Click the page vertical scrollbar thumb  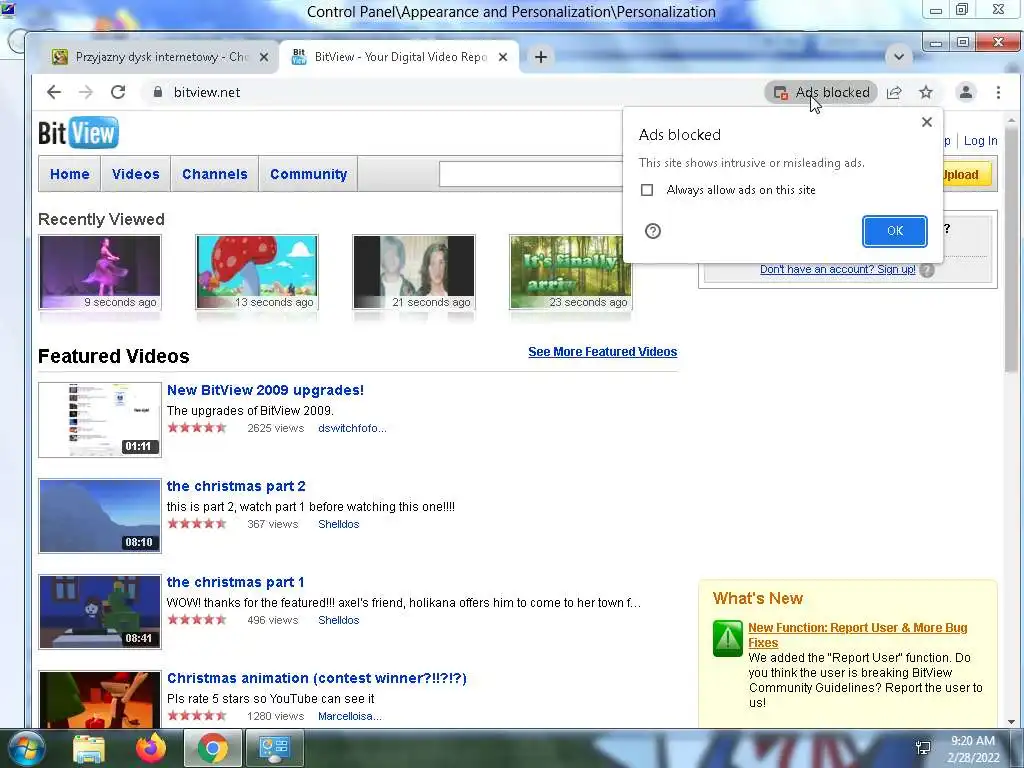point(1012,248)
